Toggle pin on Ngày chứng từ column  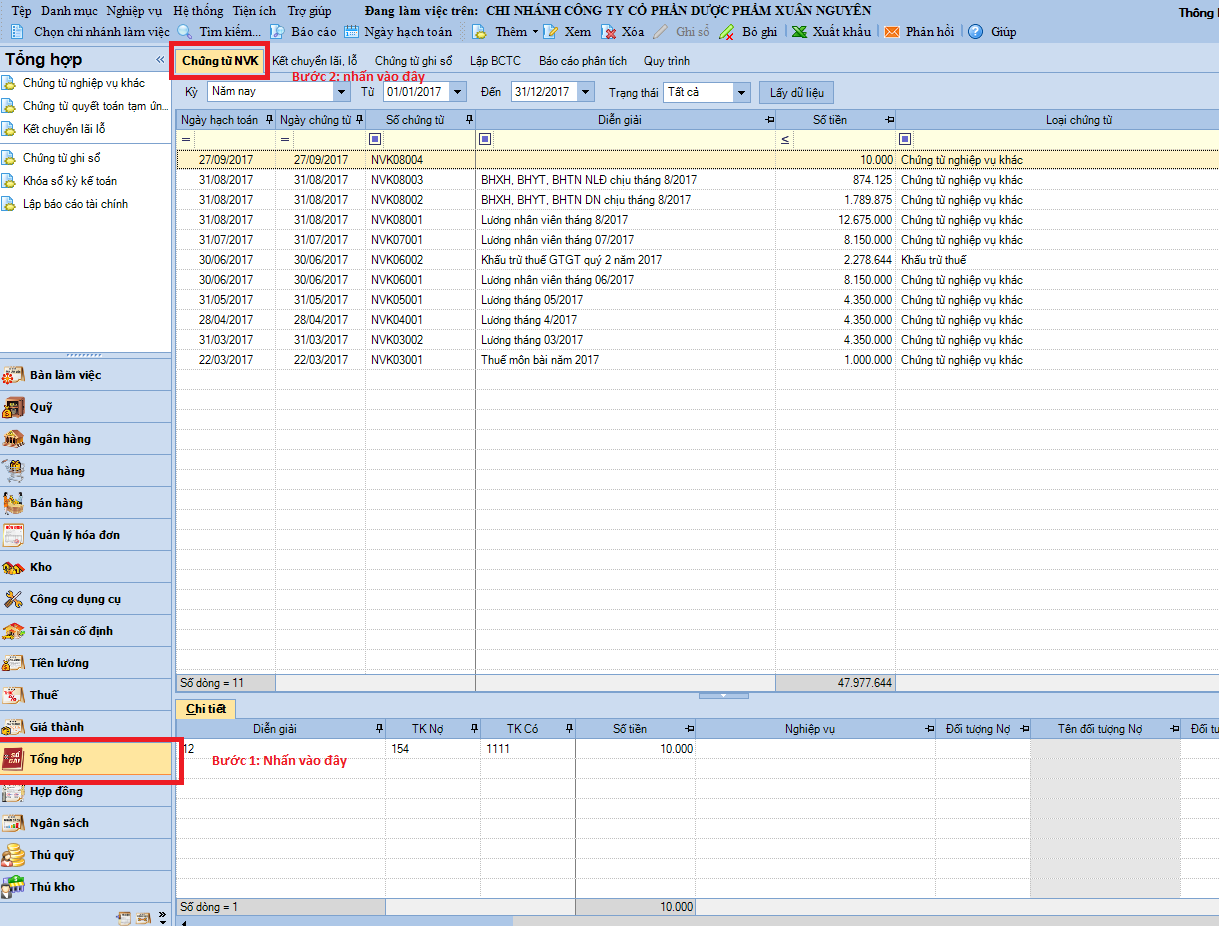pos(359,120)
